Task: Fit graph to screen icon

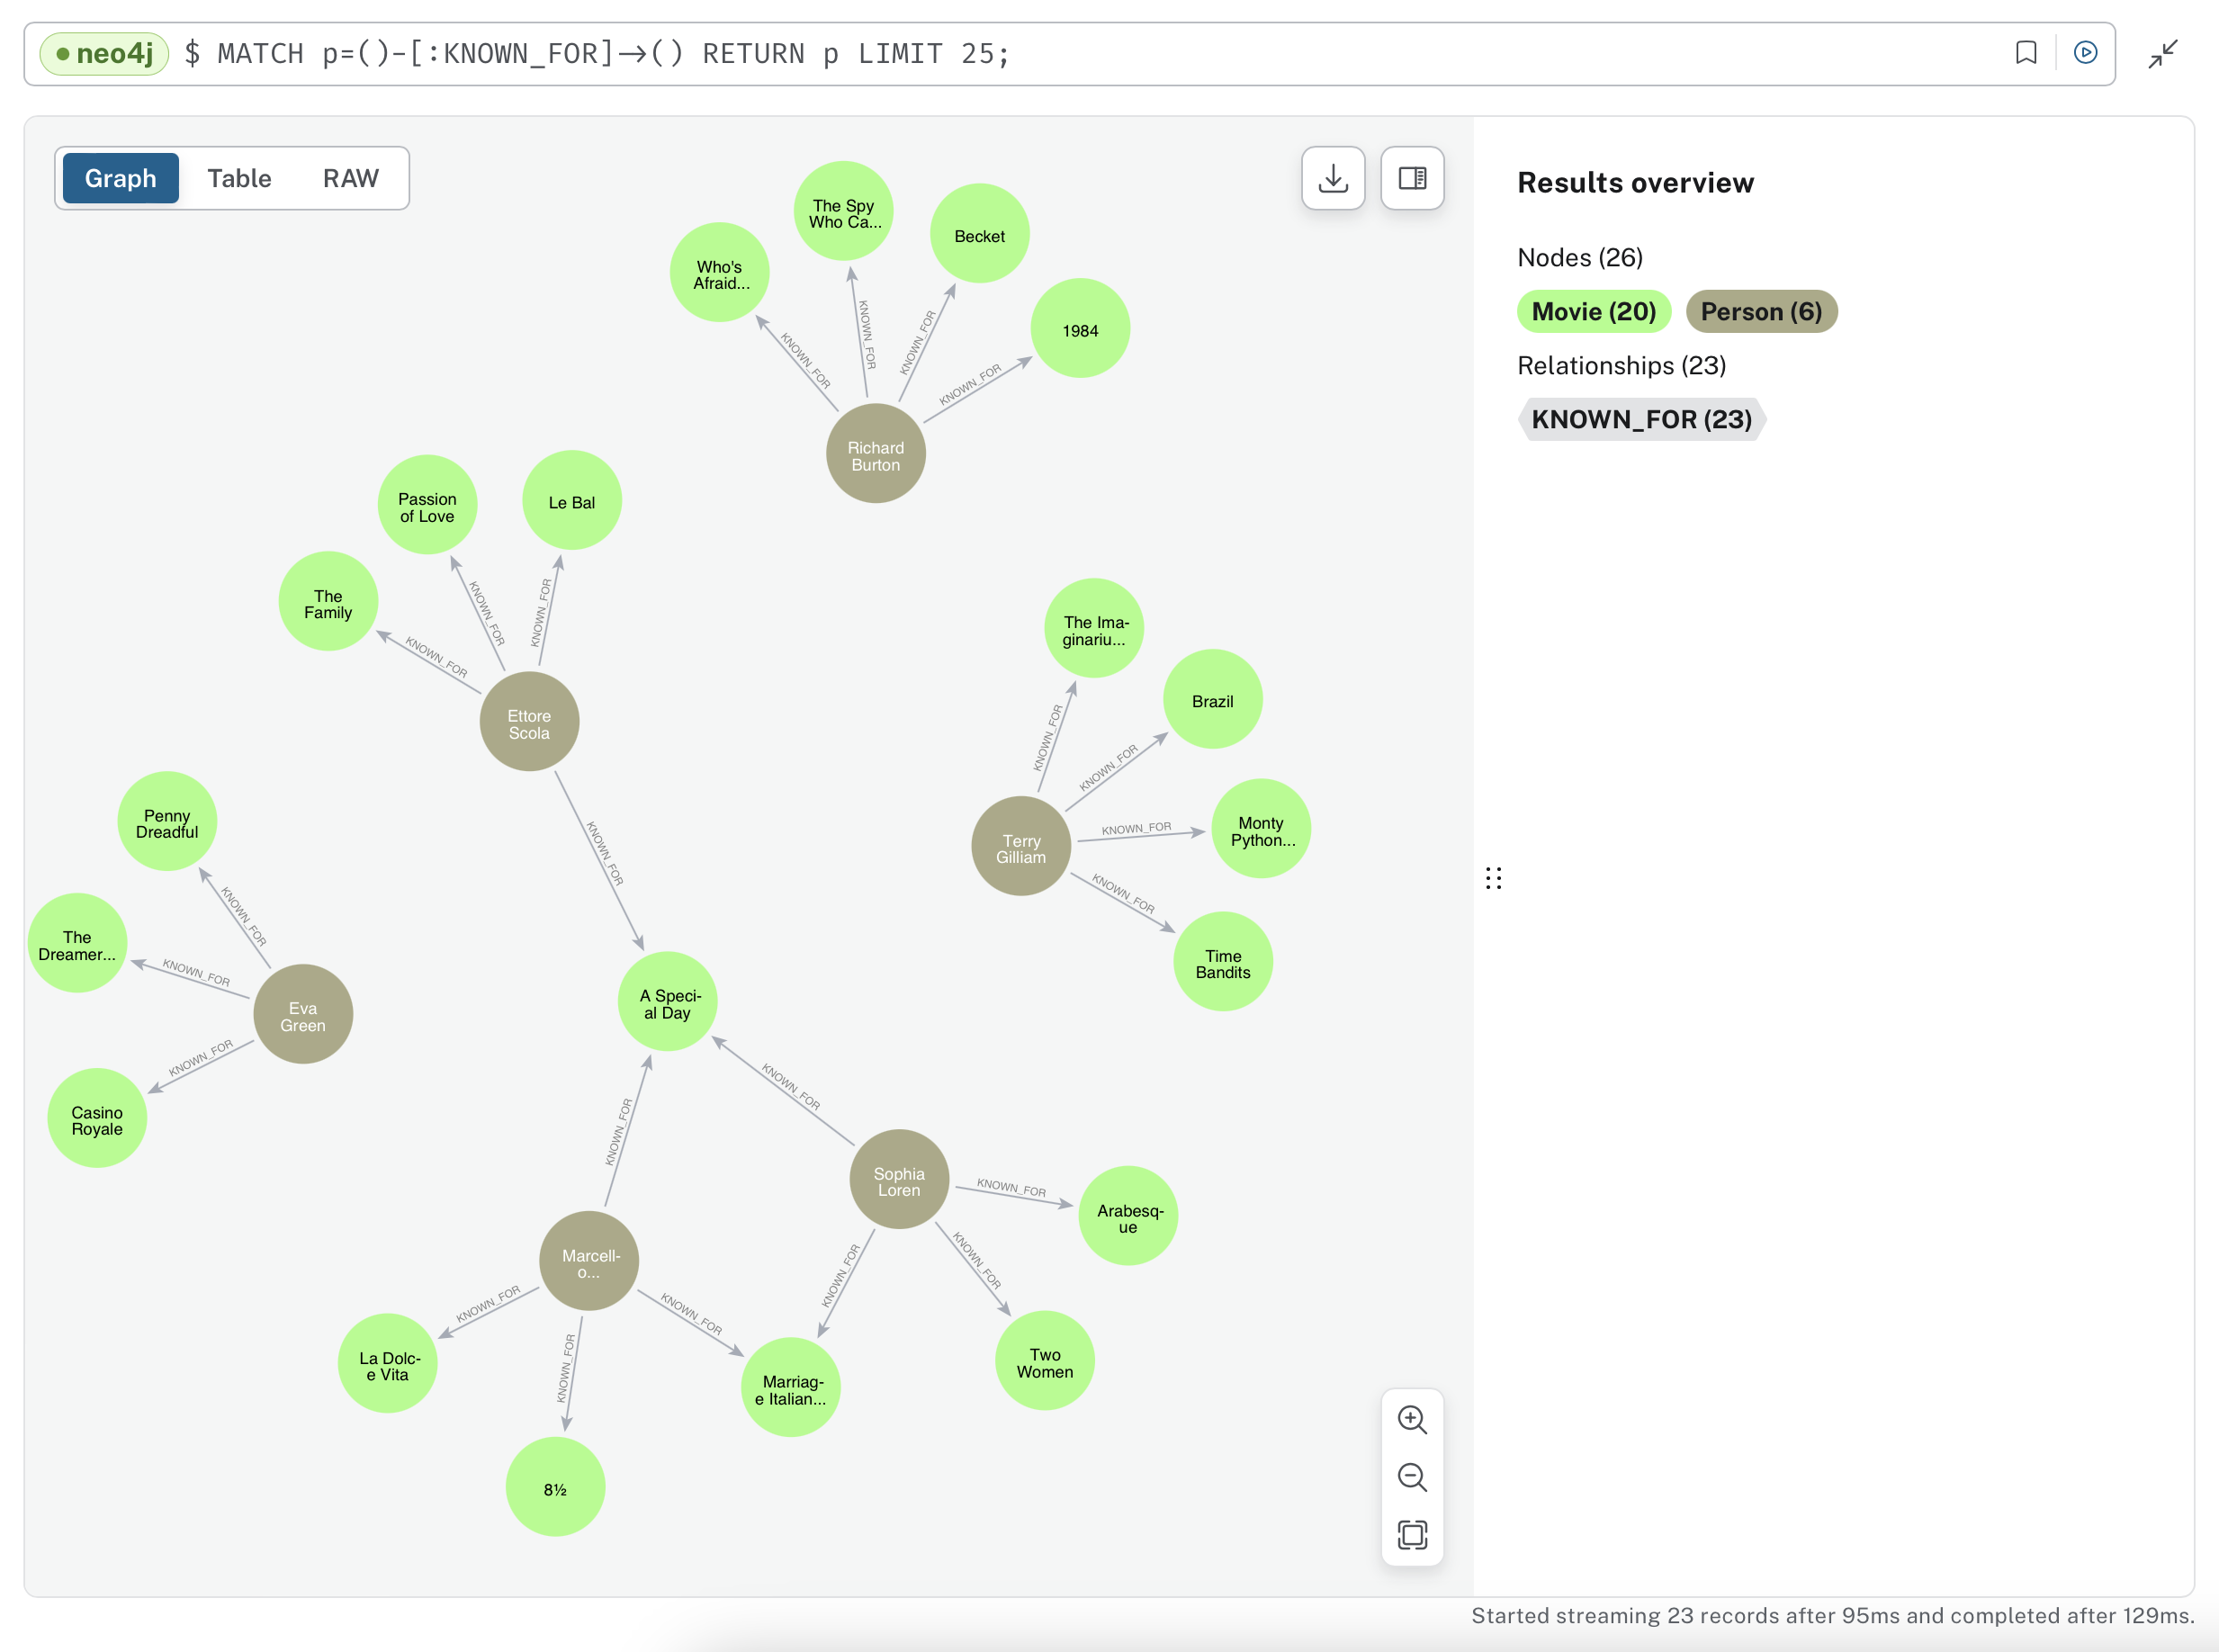Action: [x=1411, y=1534]
